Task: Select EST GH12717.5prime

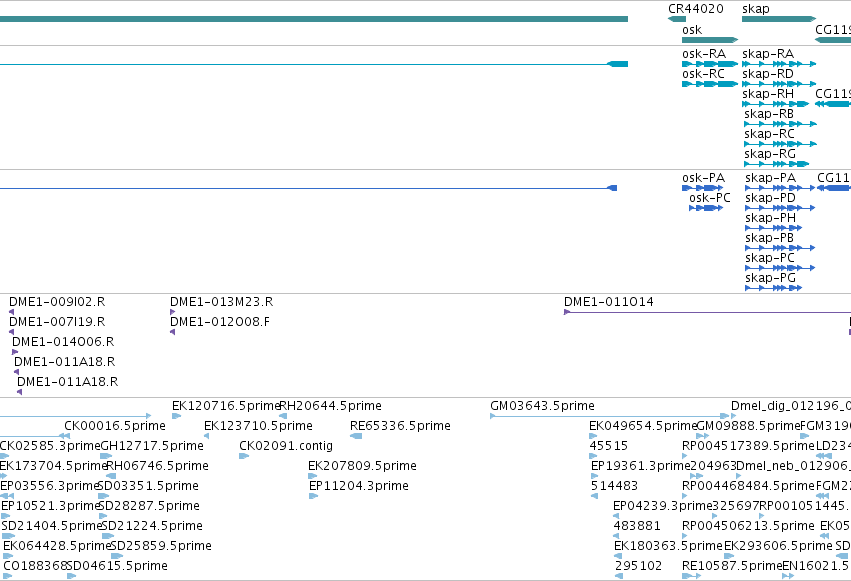Action: click(106, 456)
